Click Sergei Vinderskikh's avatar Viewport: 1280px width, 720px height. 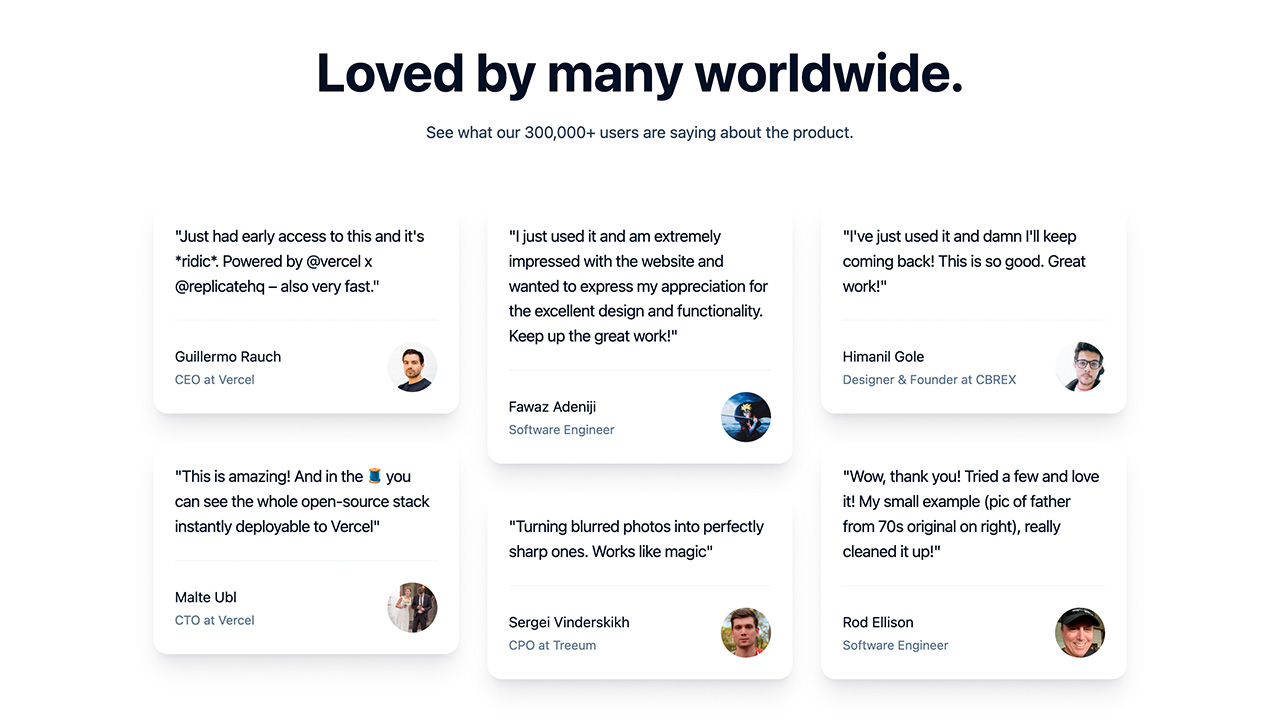click(x=746, y=633)
